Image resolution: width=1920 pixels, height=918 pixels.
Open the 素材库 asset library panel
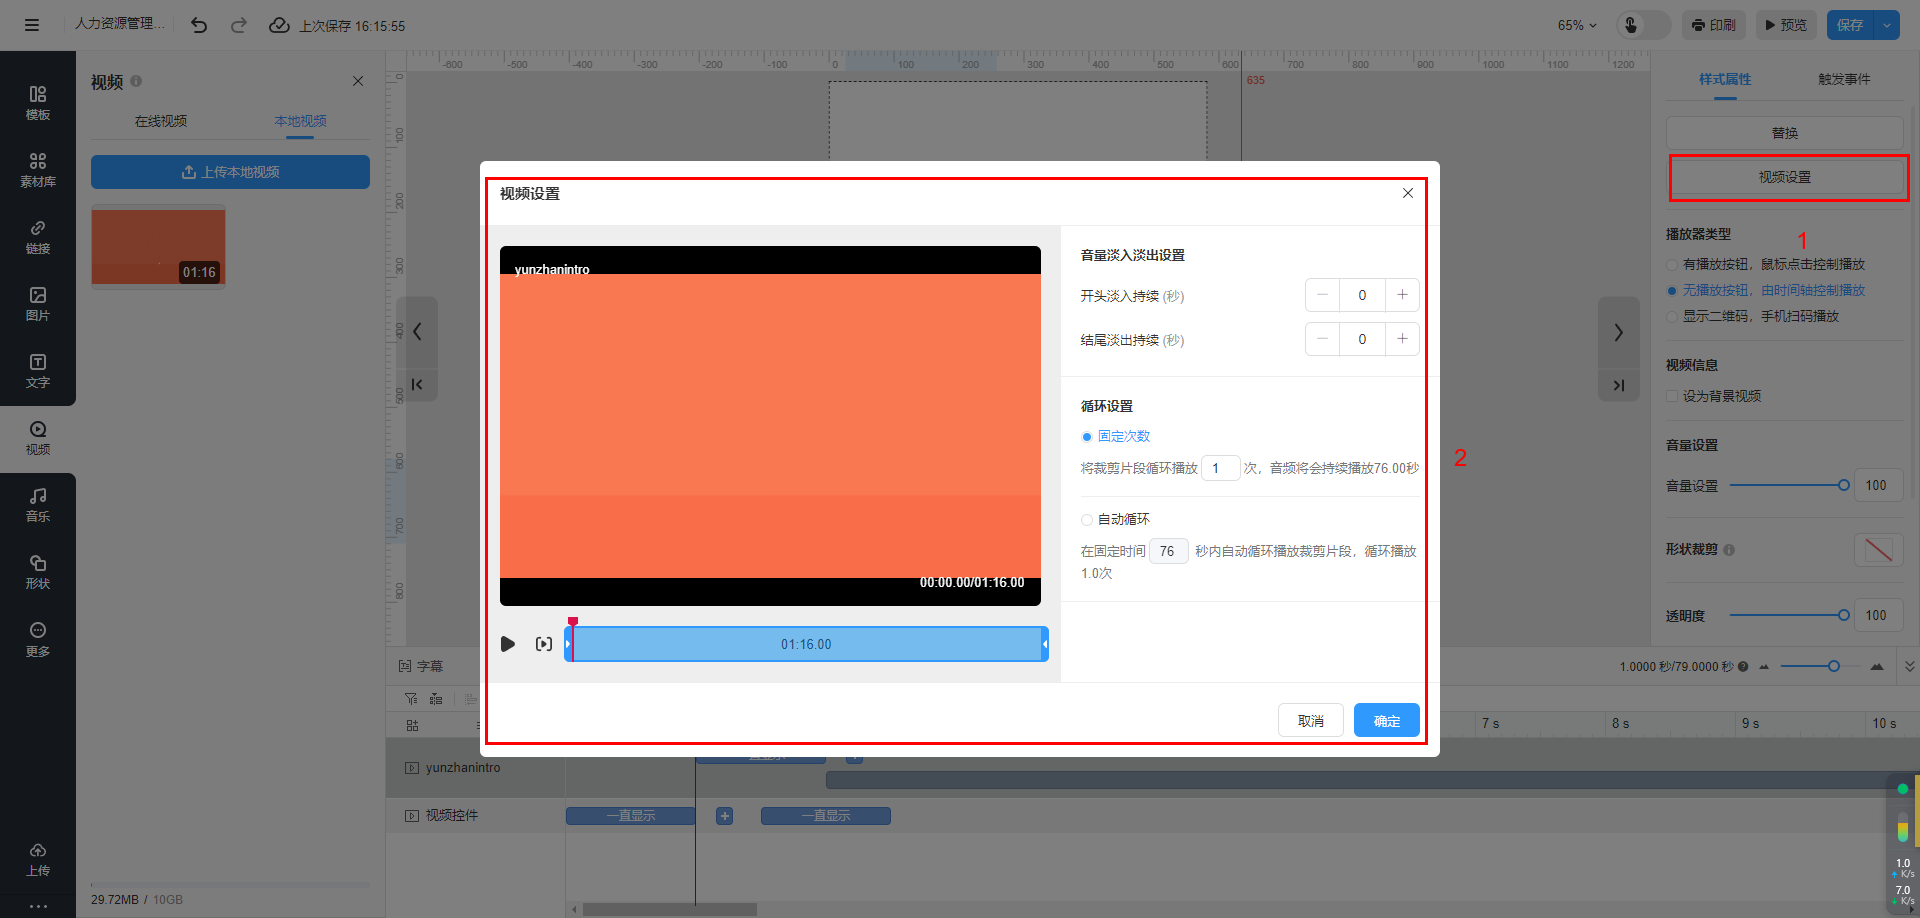38,169
